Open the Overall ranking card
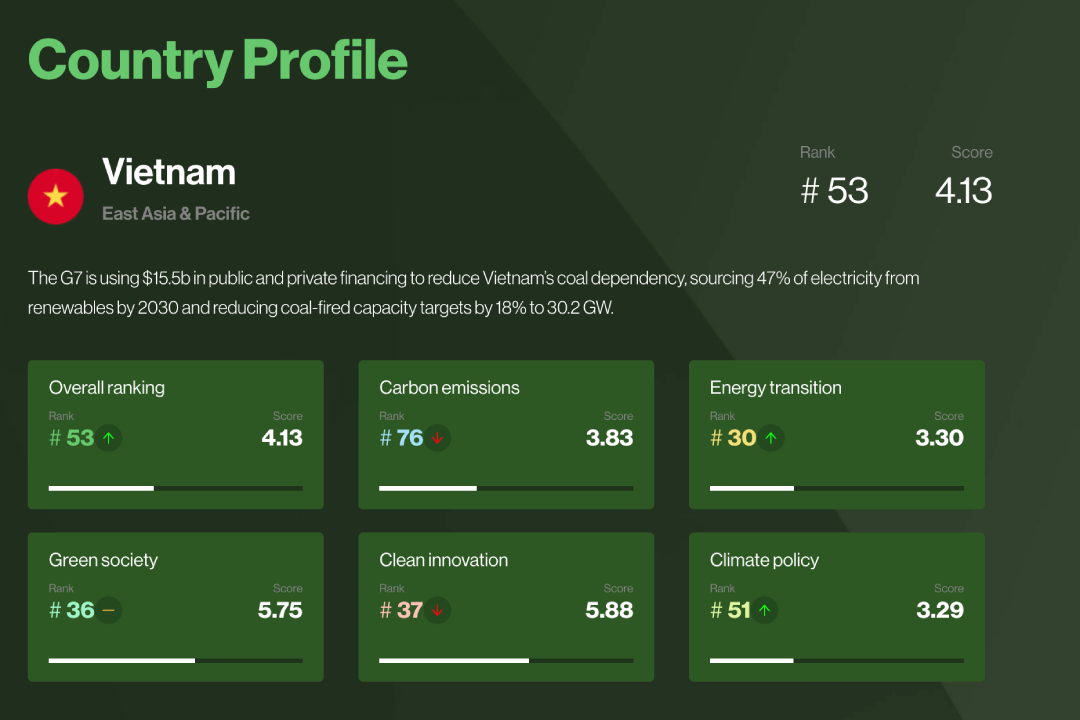 click(176, 435)
